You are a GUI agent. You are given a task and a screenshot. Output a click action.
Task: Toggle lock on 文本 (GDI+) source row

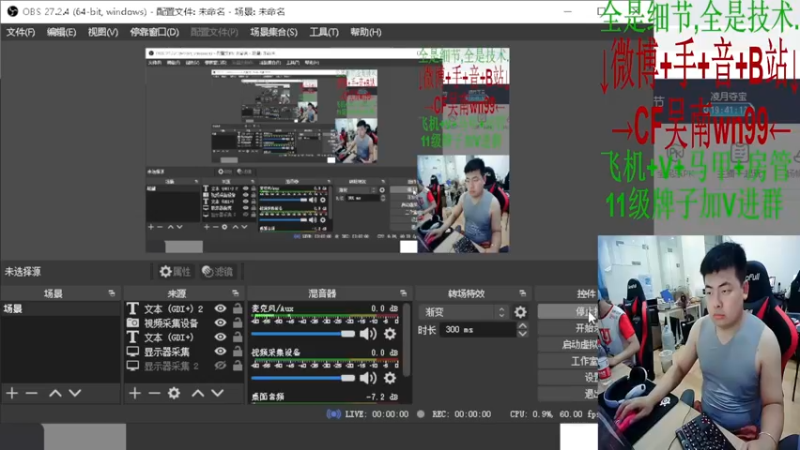[x=238, y=337]
